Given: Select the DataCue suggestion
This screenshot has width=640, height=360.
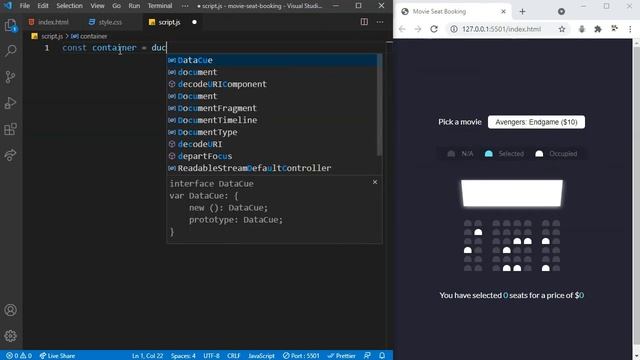Looking at the screenshot, I should (272, 60).
